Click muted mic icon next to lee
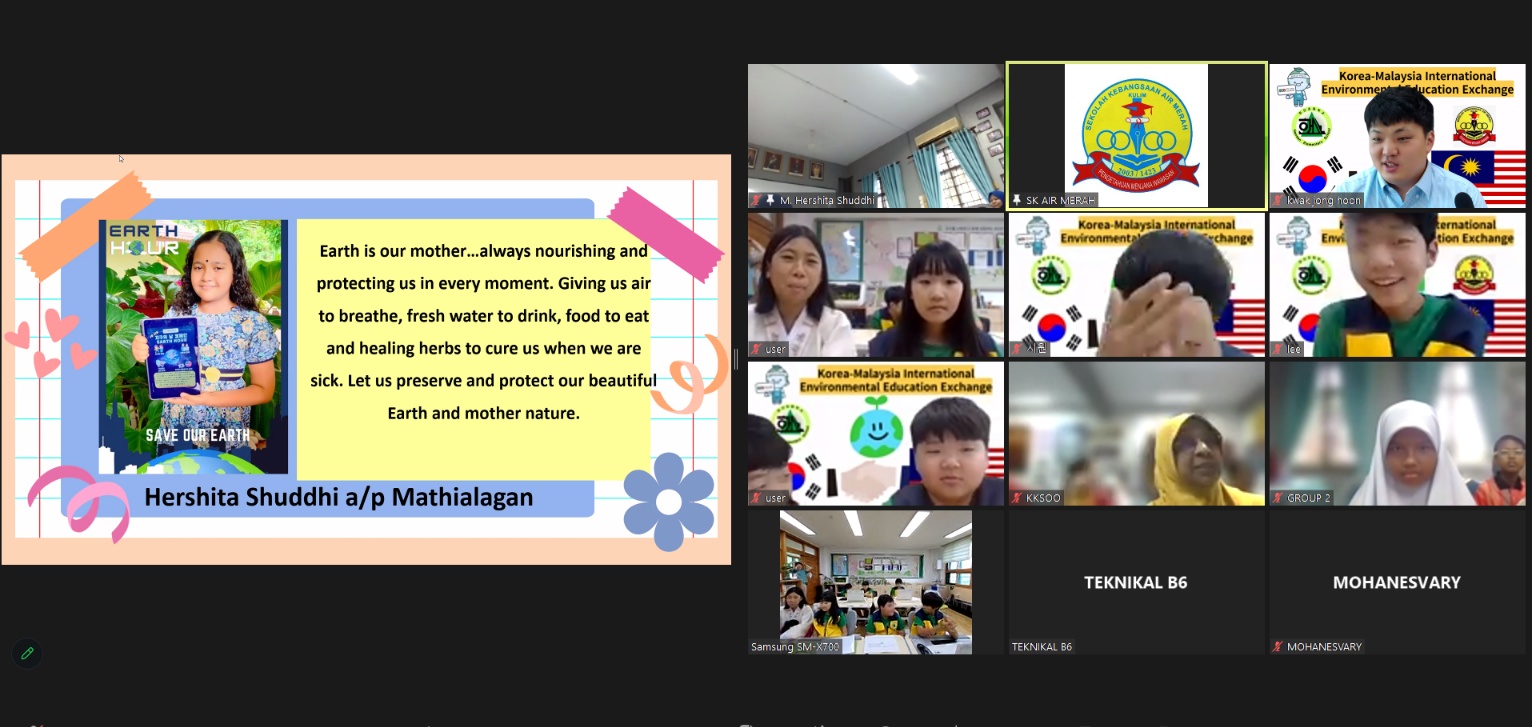The image size is (1532, 727). click(x=1279, y=349)
